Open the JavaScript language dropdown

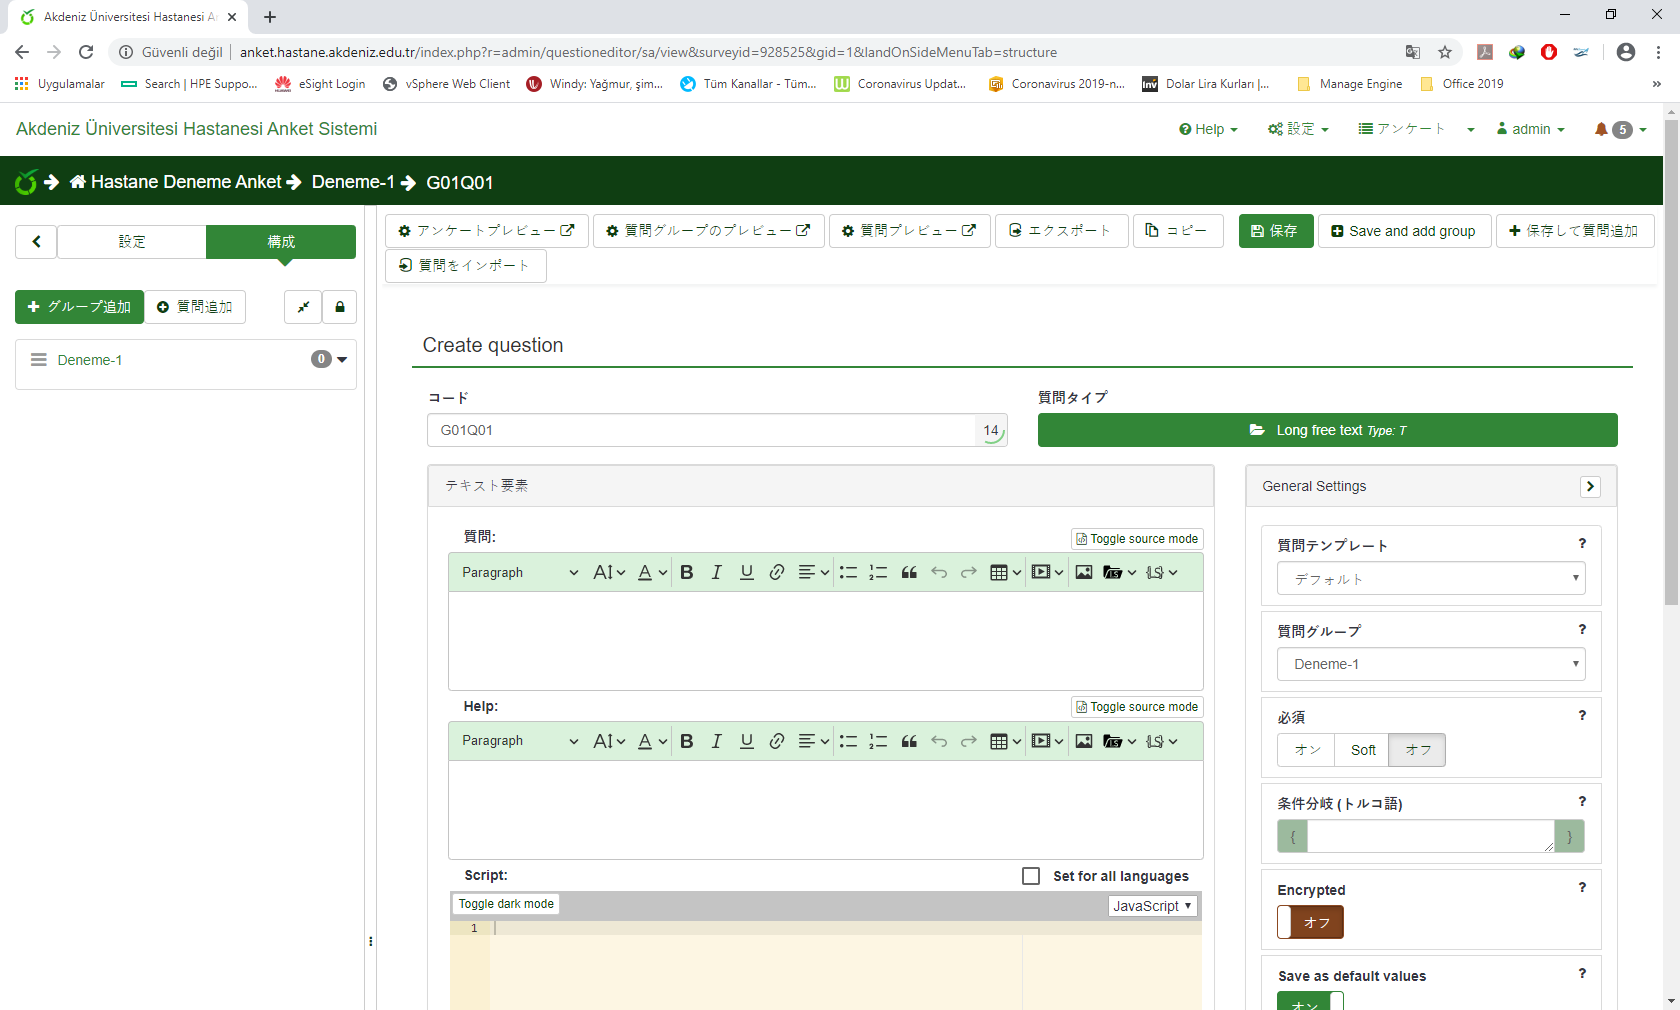tap(1152, 906)
